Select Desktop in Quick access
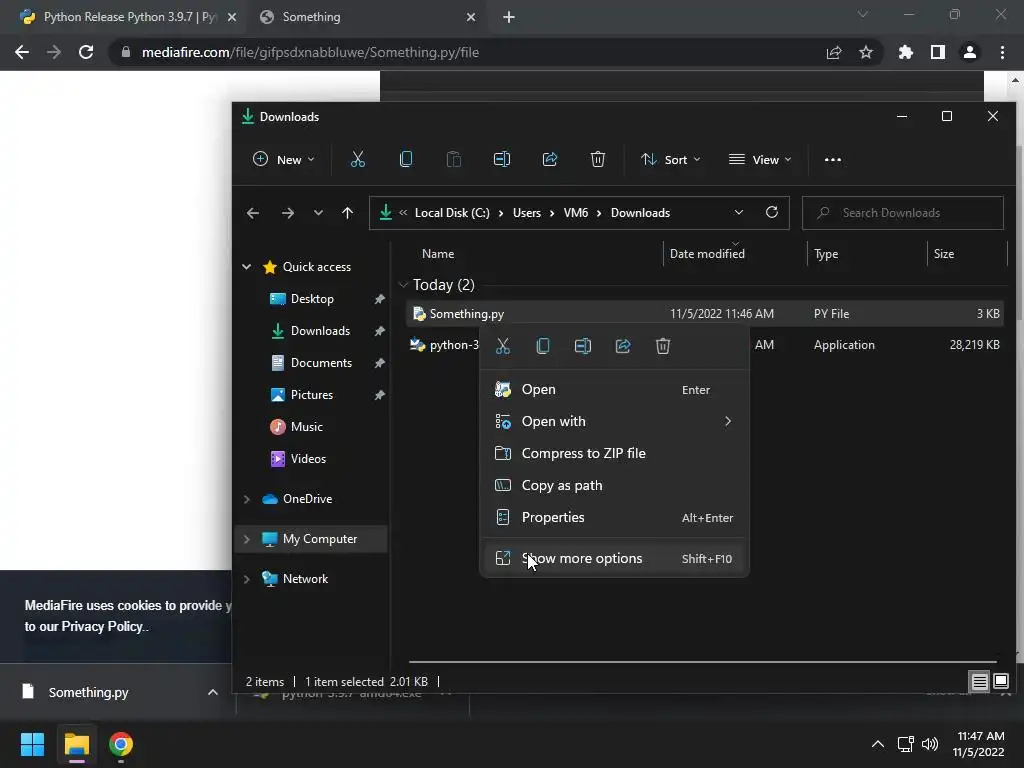This screenshot has width=1024, height=768. (x=312, y=299)
